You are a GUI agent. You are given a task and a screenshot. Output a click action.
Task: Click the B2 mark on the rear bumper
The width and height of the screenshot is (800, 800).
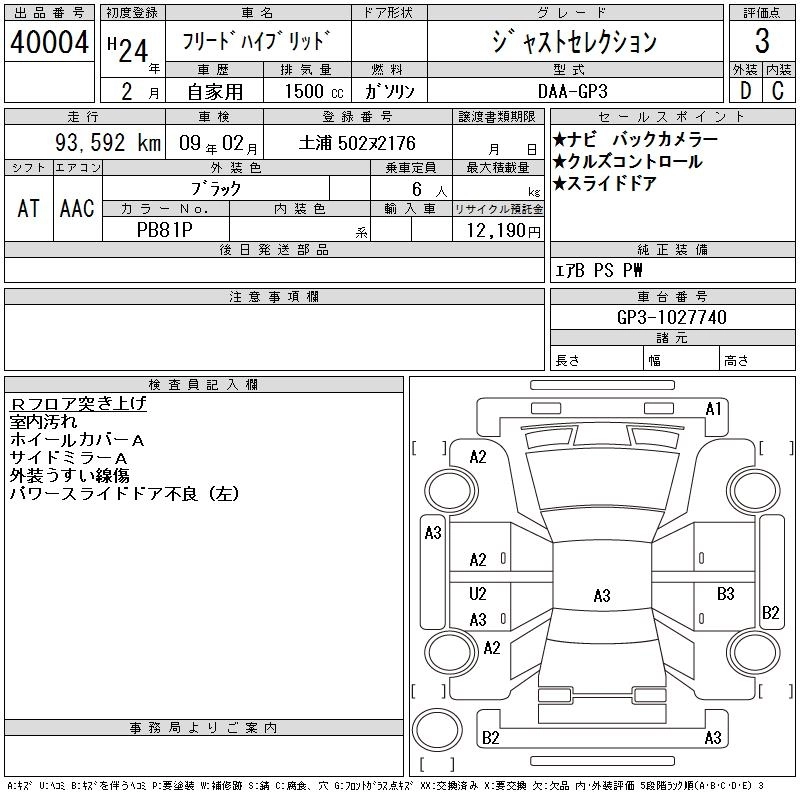click(x=490, y=737)
